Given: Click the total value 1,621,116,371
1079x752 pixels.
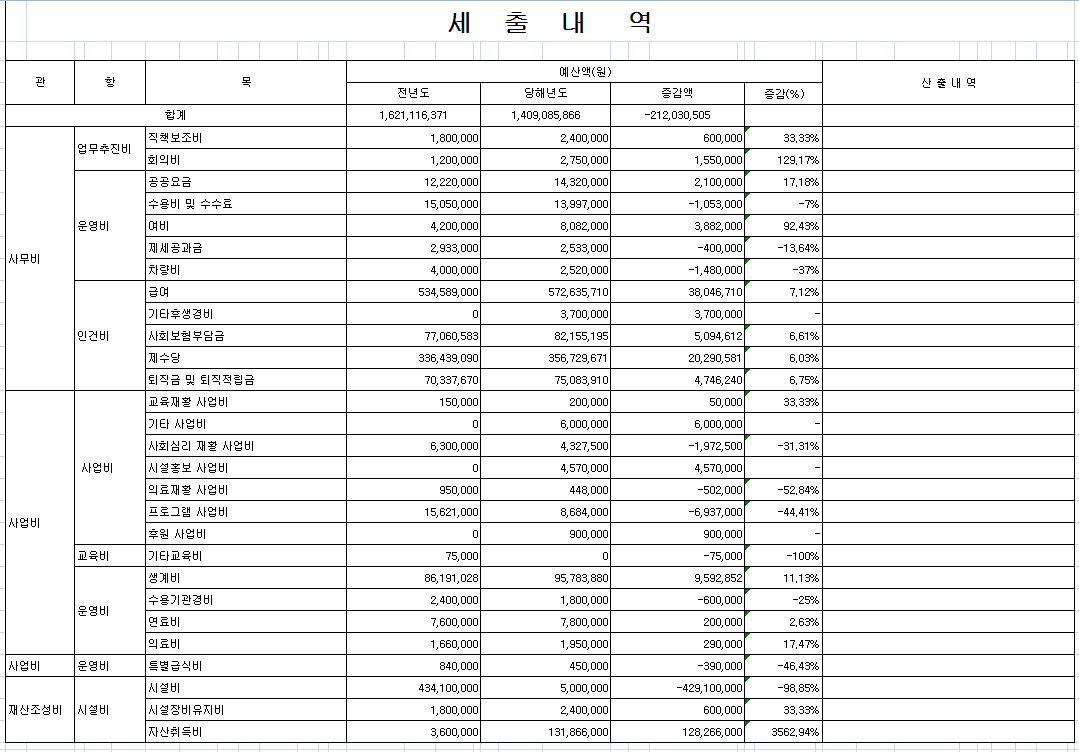Looking at the screenshot, I should 413,115.
